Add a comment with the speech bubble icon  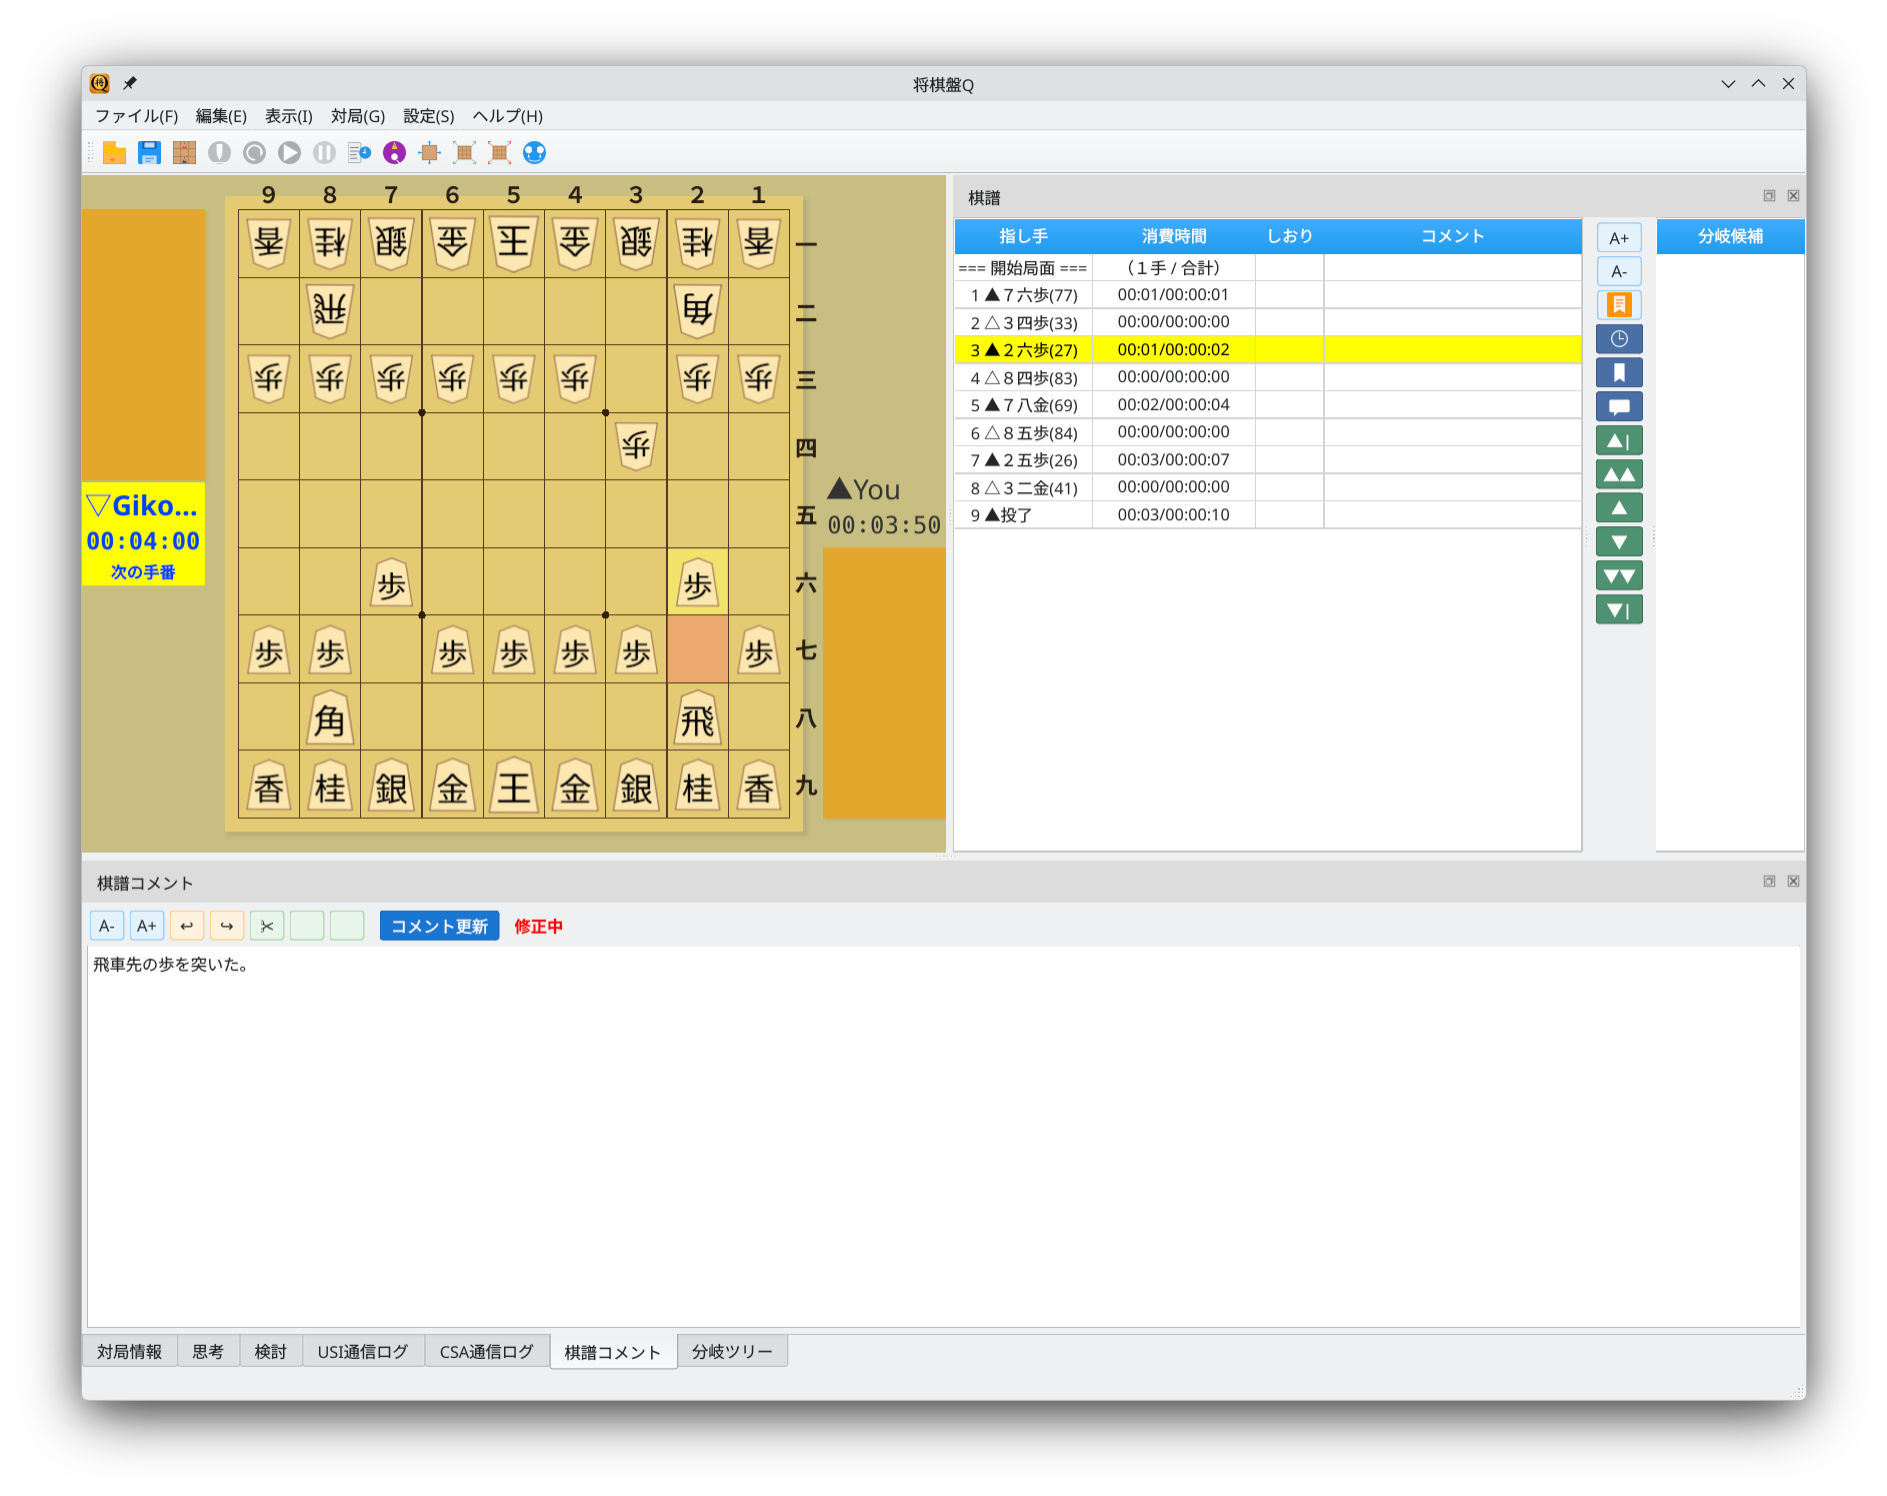(1619, 406)
